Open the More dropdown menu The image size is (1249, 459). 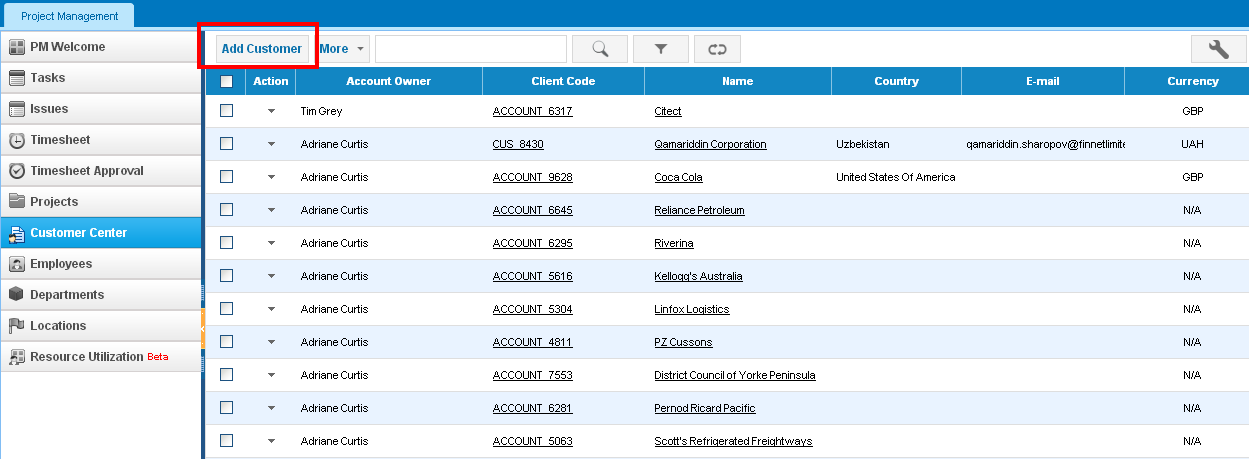click(x=342, y=49)
